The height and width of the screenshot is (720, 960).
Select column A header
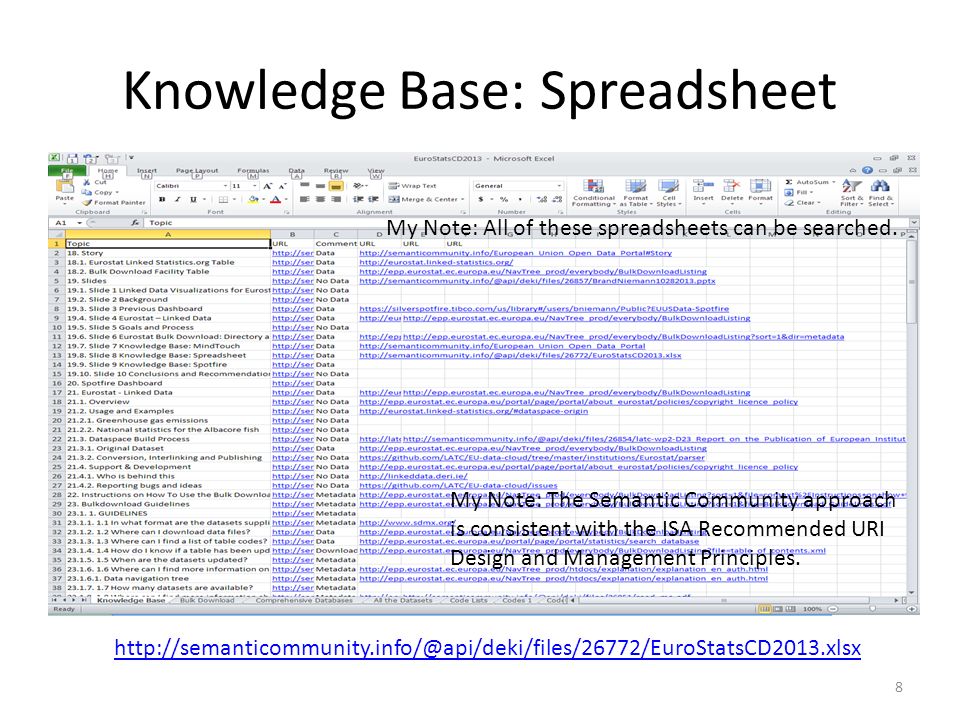click(x=168, y=234)
